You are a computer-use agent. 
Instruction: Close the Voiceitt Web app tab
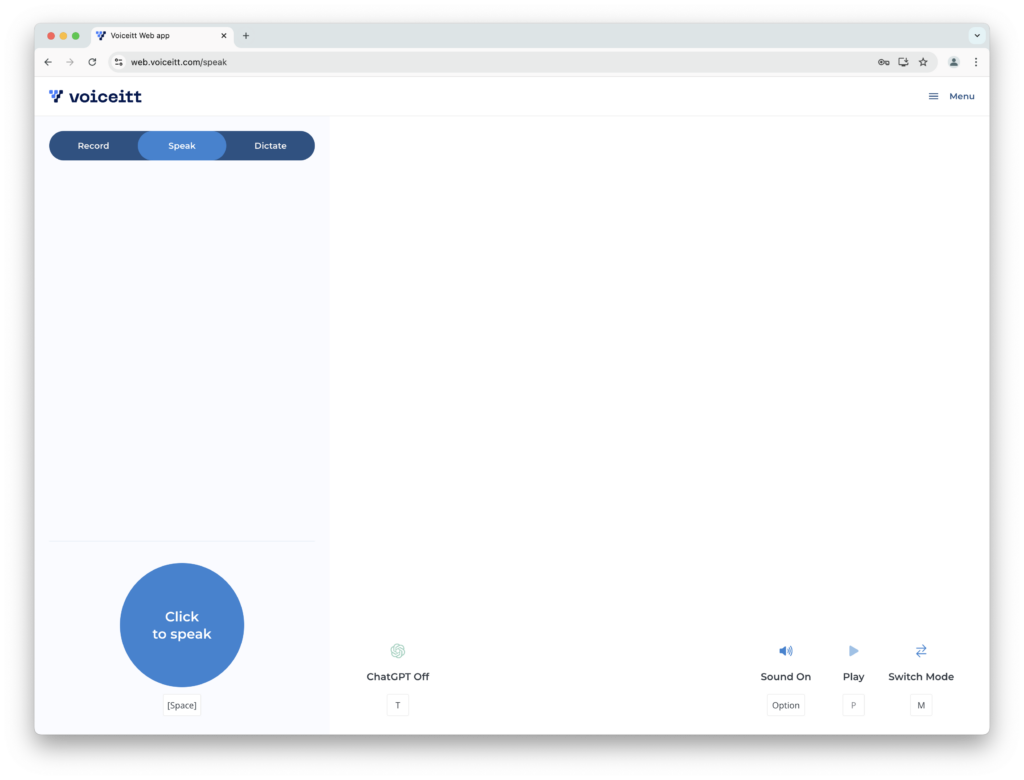tap(223, 36)
